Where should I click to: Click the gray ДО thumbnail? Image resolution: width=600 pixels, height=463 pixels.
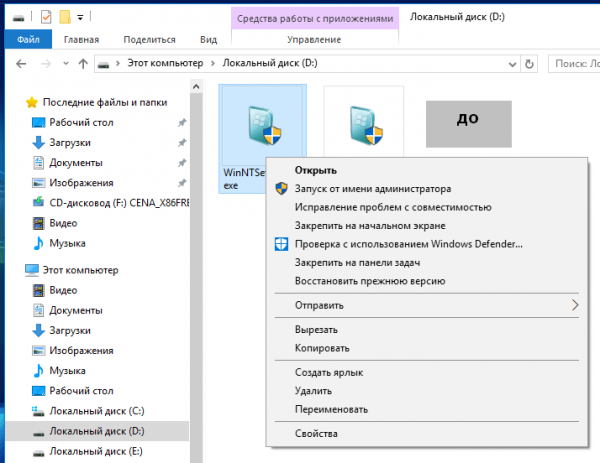coord(469,124)
